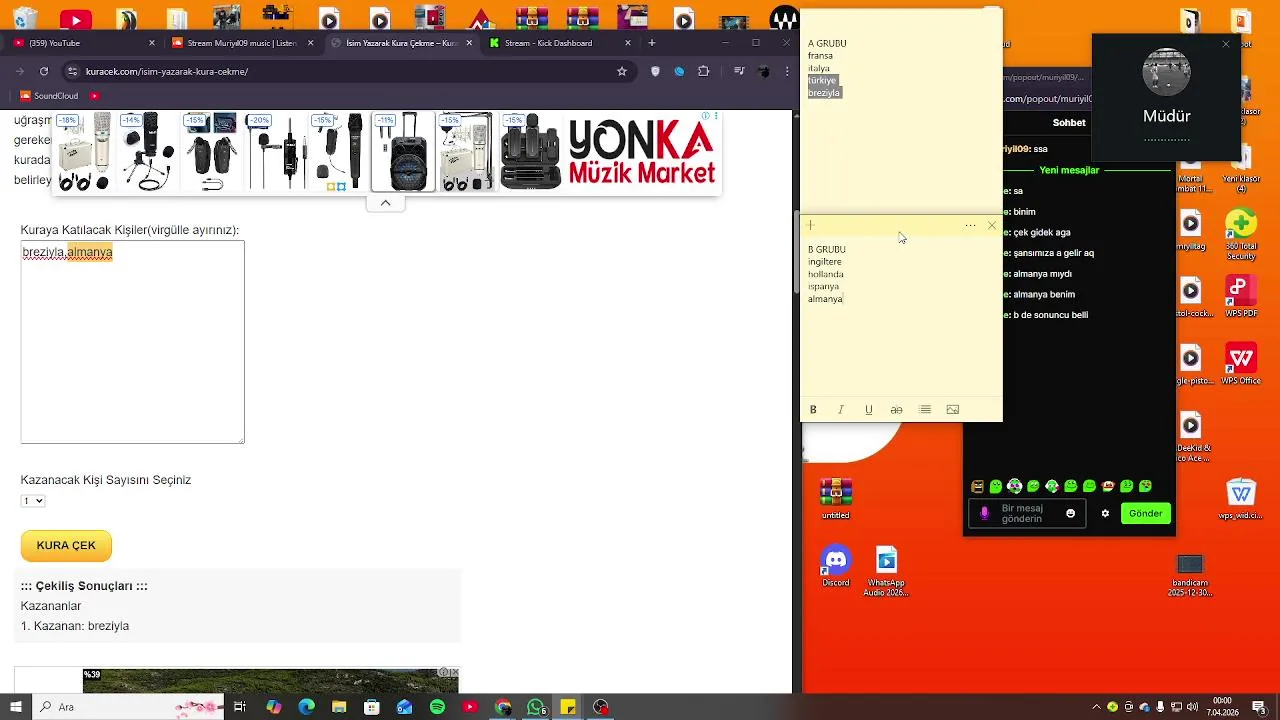Open the B GRUBU note three-dot menu

click(970, 226)
